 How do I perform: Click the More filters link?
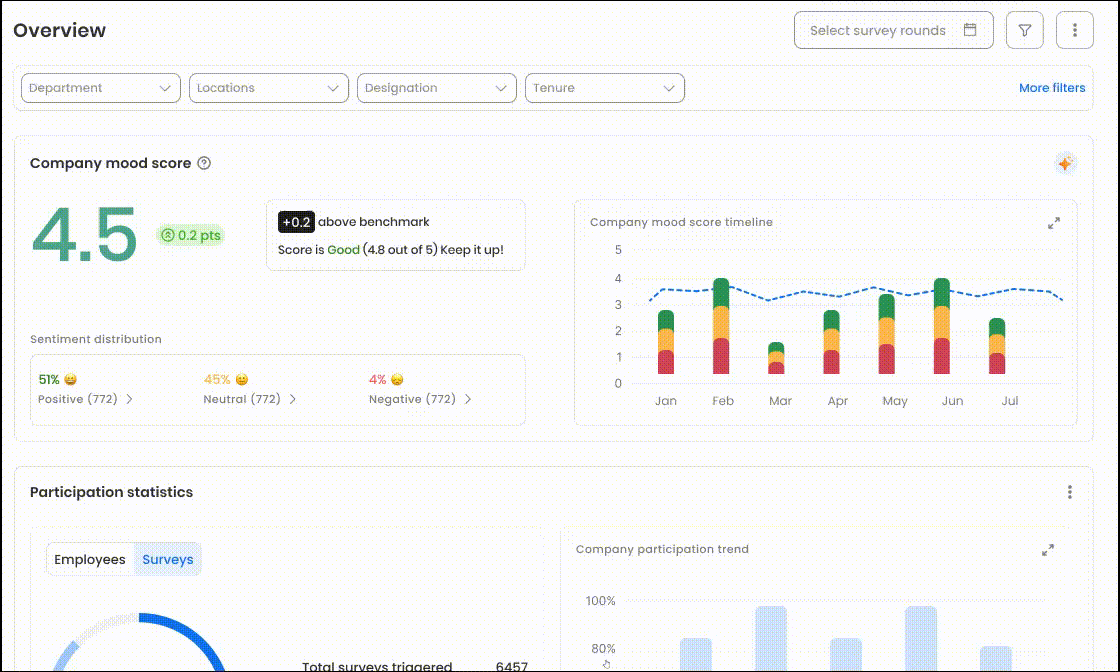pyautogui.click(x=1052, y=88)
